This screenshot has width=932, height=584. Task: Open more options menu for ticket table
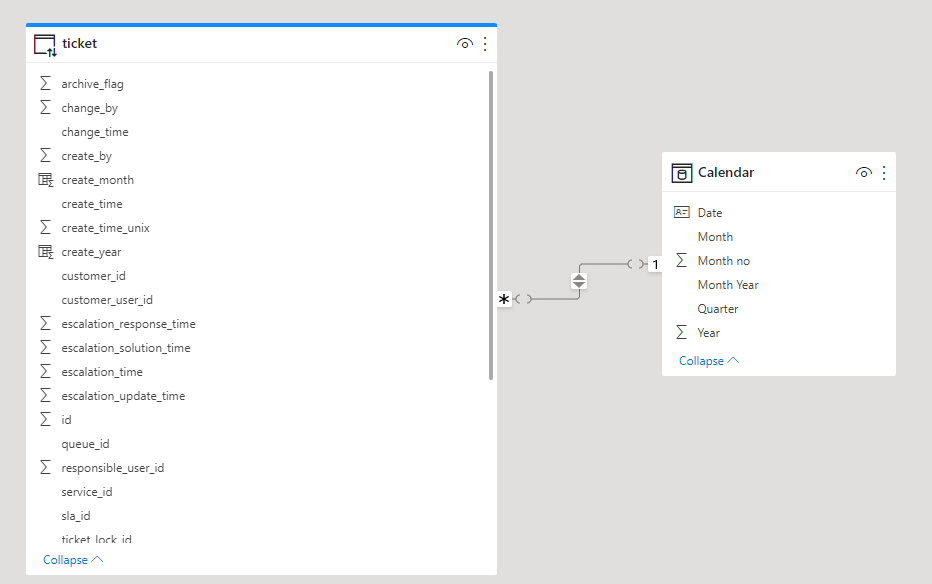click(485, 43)
